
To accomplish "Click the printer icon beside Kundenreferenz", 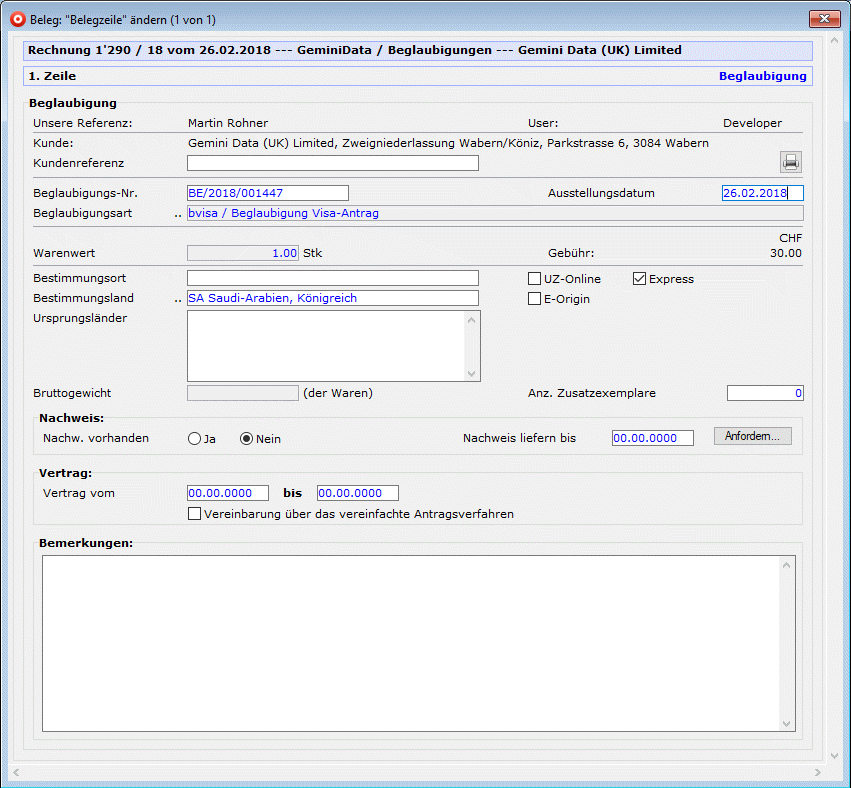I will (x=791, y=163).
